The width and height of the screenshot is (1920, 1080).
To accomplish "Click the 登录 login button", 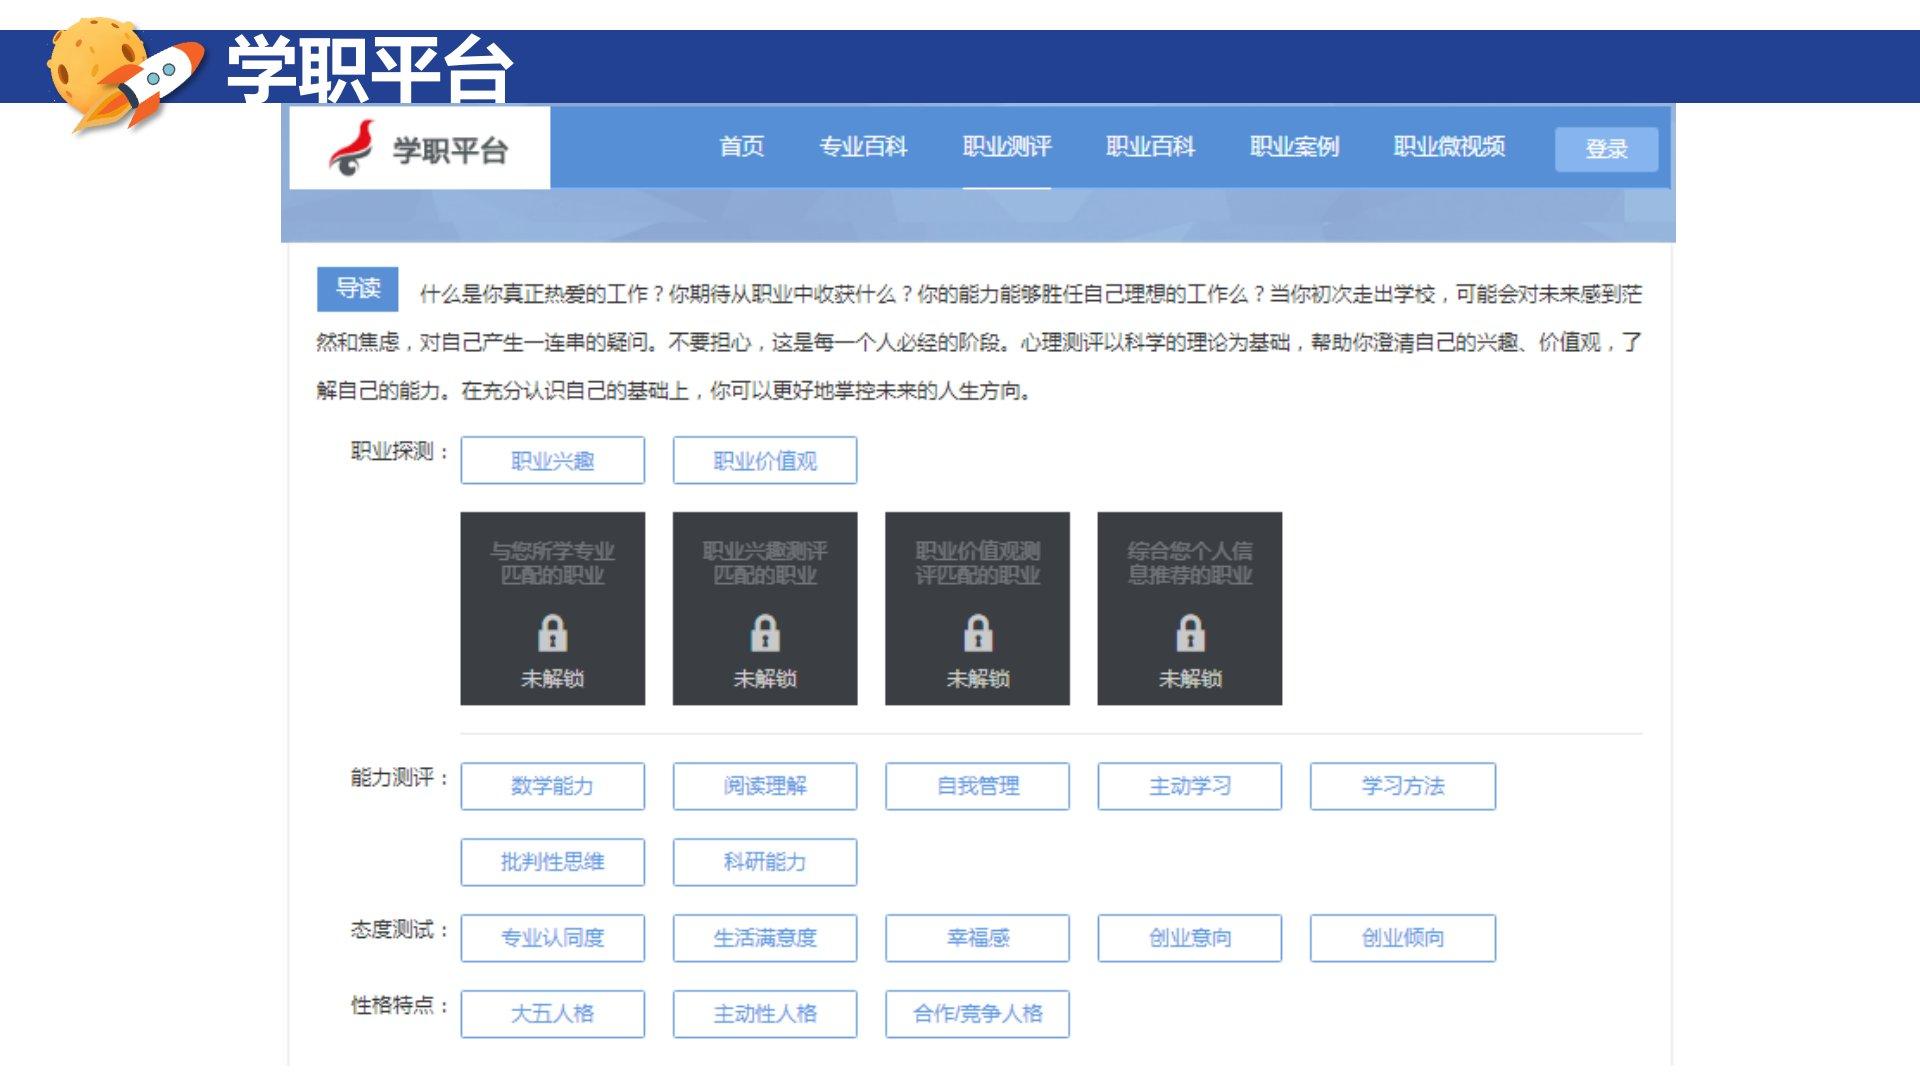I will [1606, 149].
